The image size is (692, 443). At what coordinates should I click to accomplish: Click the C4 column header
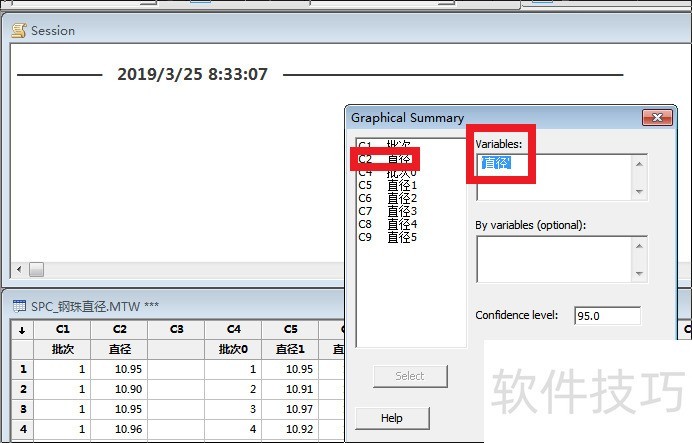pos(233,330)
